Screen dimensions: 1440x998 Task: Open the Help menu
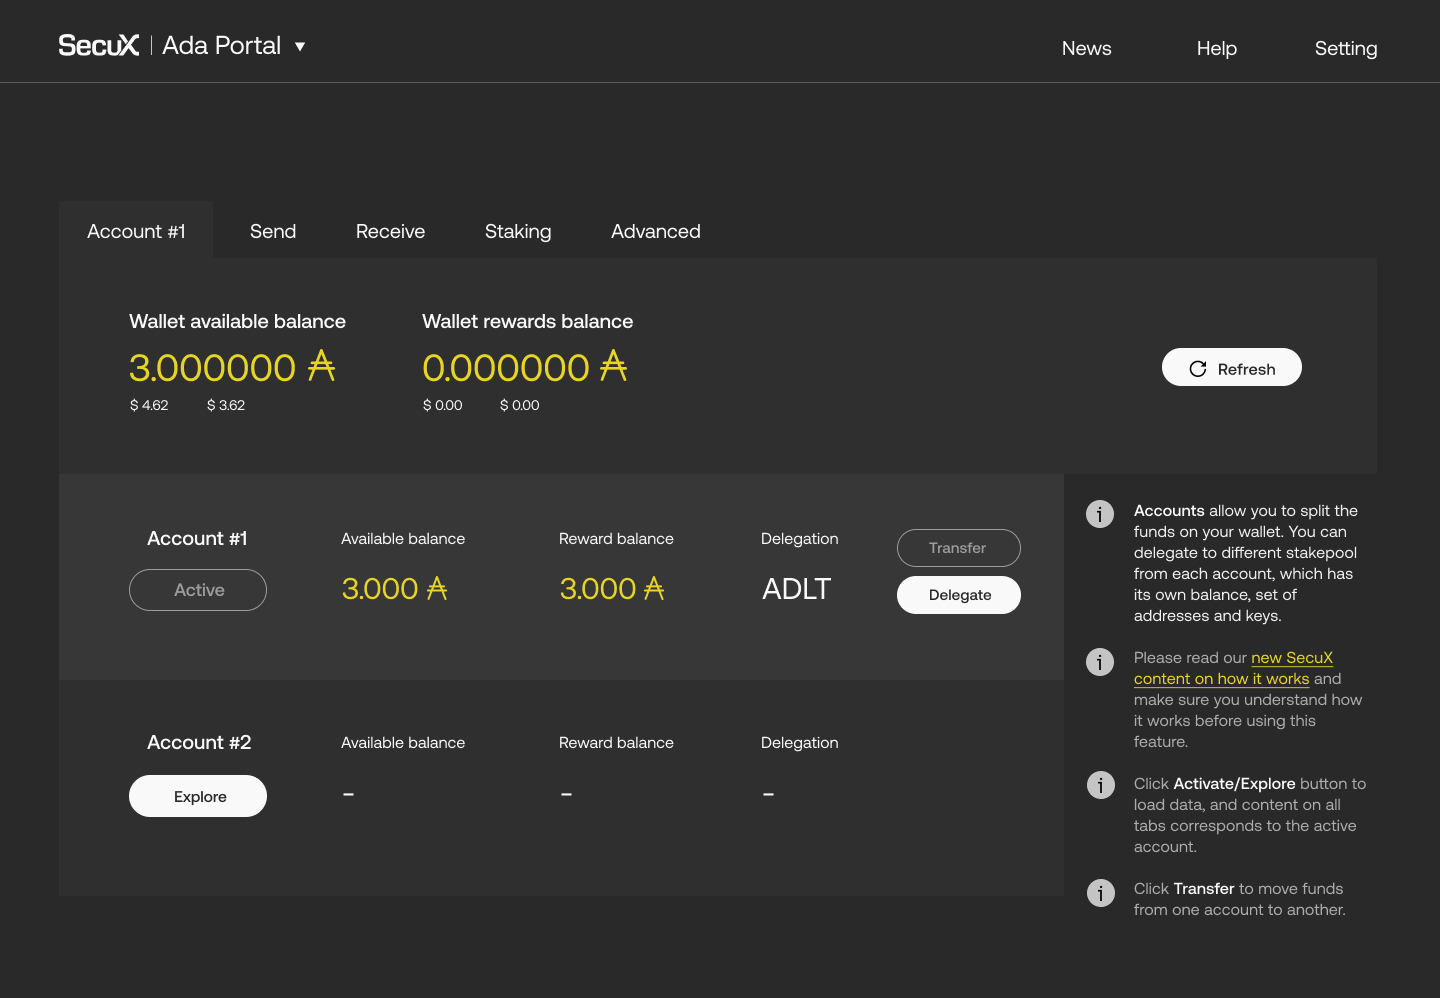click(x=1216, y=48)
